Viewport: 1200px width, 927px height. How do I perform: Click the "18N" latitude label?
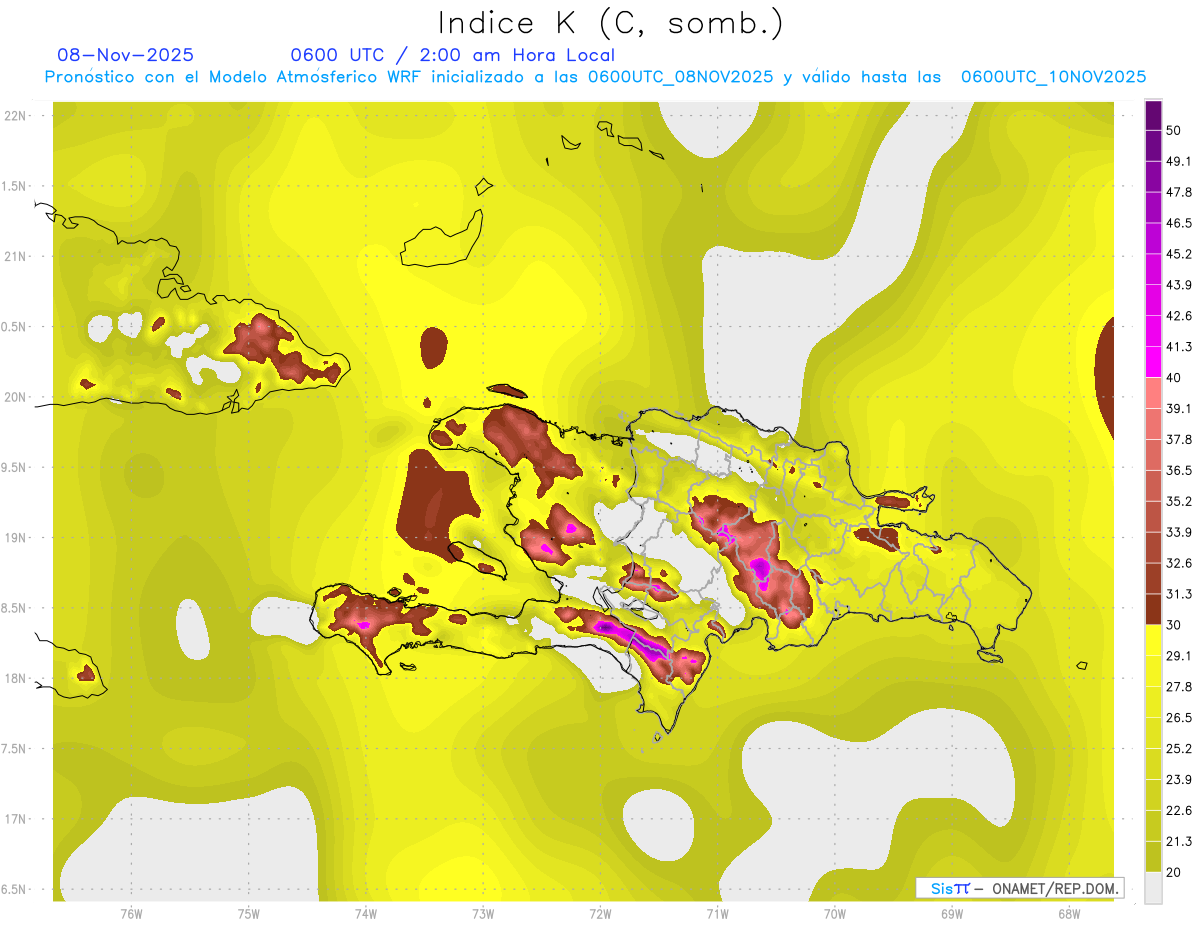(x=17, y=678)
